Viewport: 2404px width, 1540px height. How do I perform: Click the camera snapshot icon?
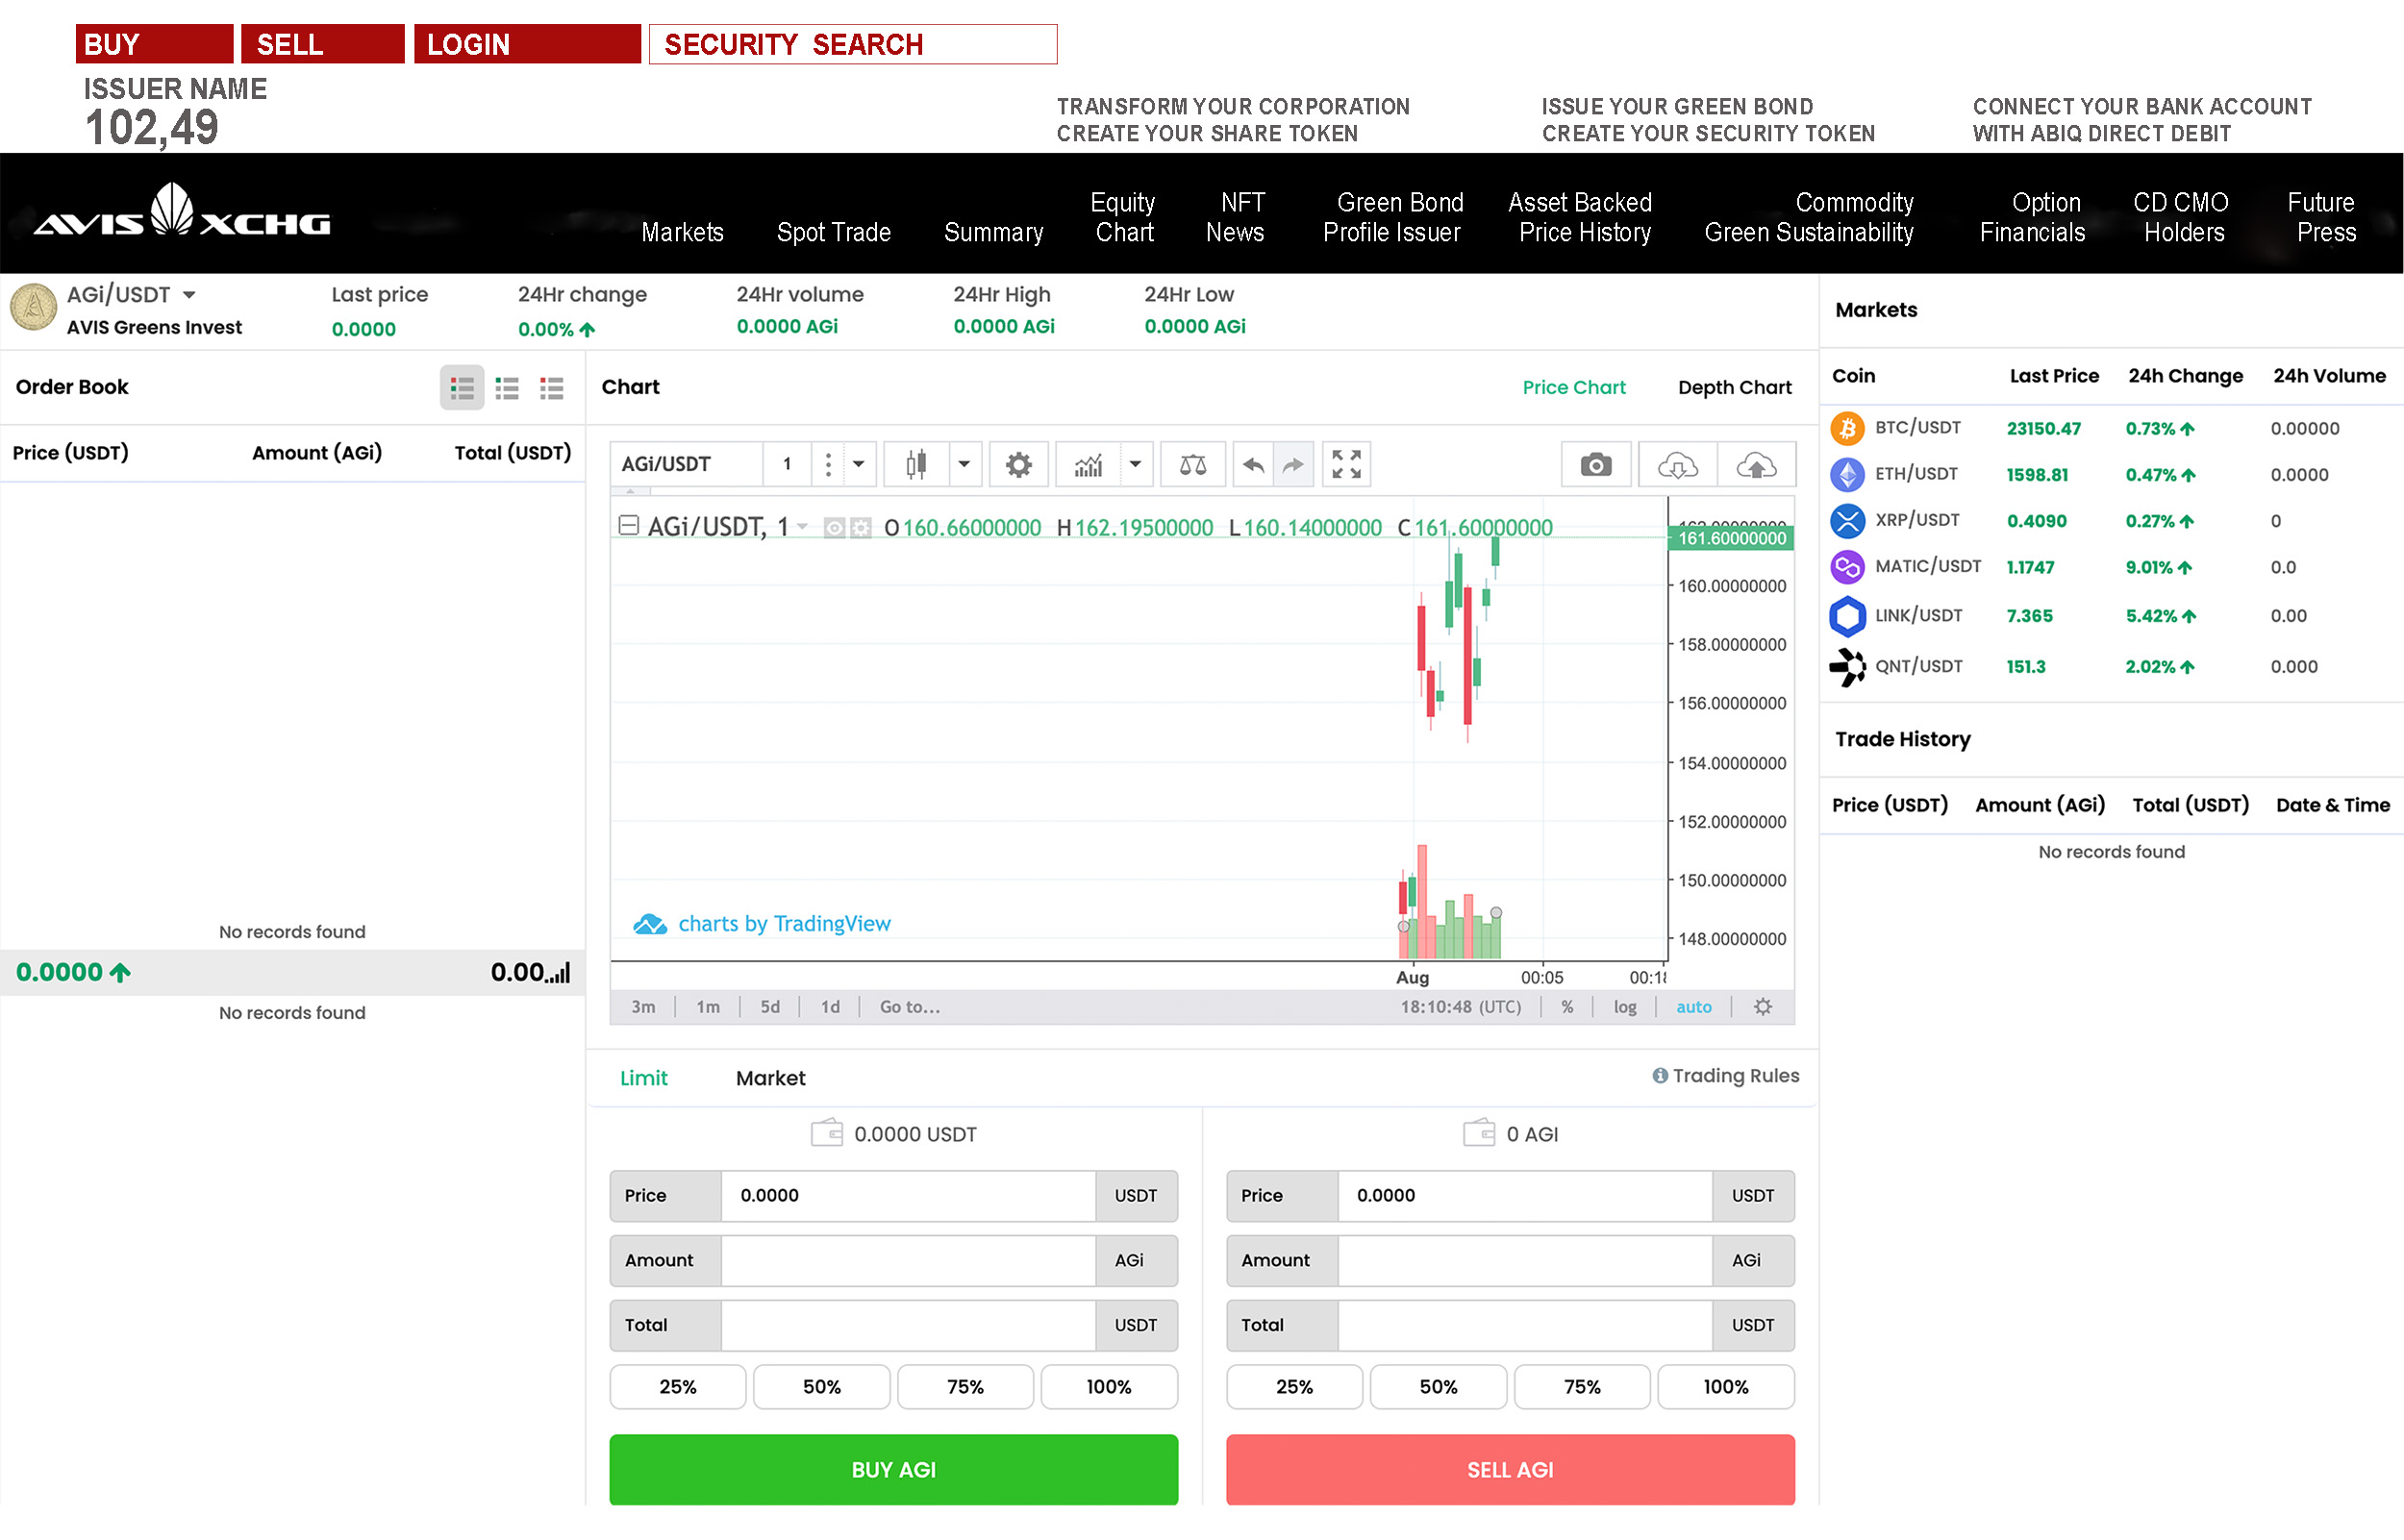1595,465
